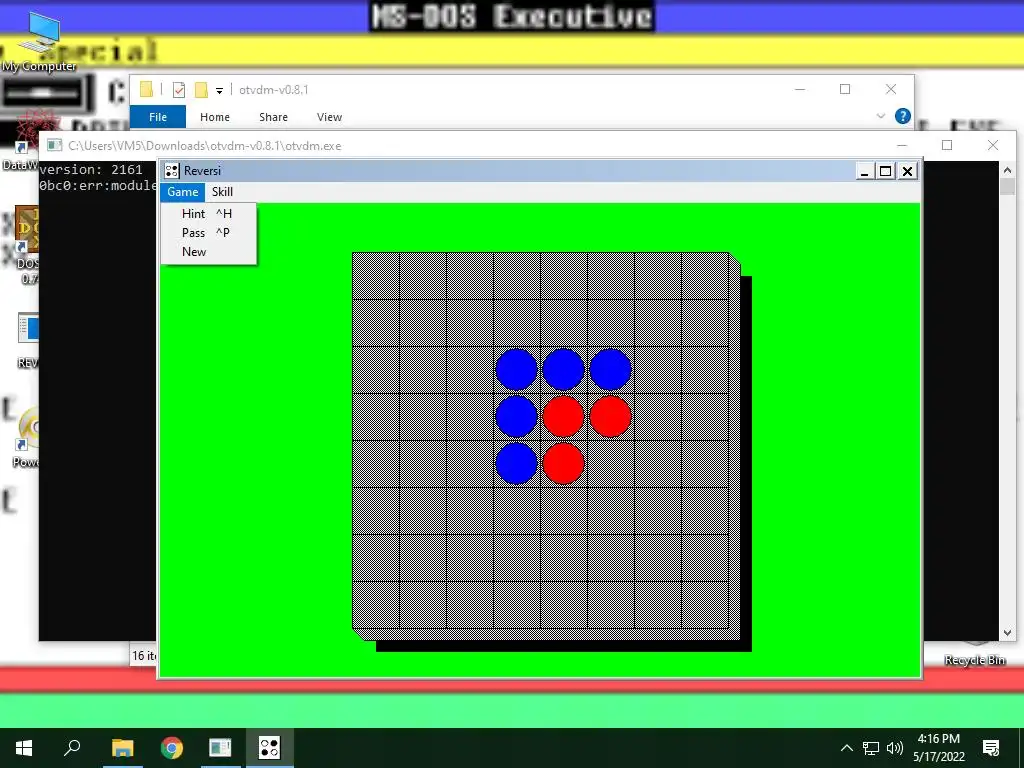
Task: Open the taskbar clock showing 4:16 PM
Action: click(x=938, y=748)
